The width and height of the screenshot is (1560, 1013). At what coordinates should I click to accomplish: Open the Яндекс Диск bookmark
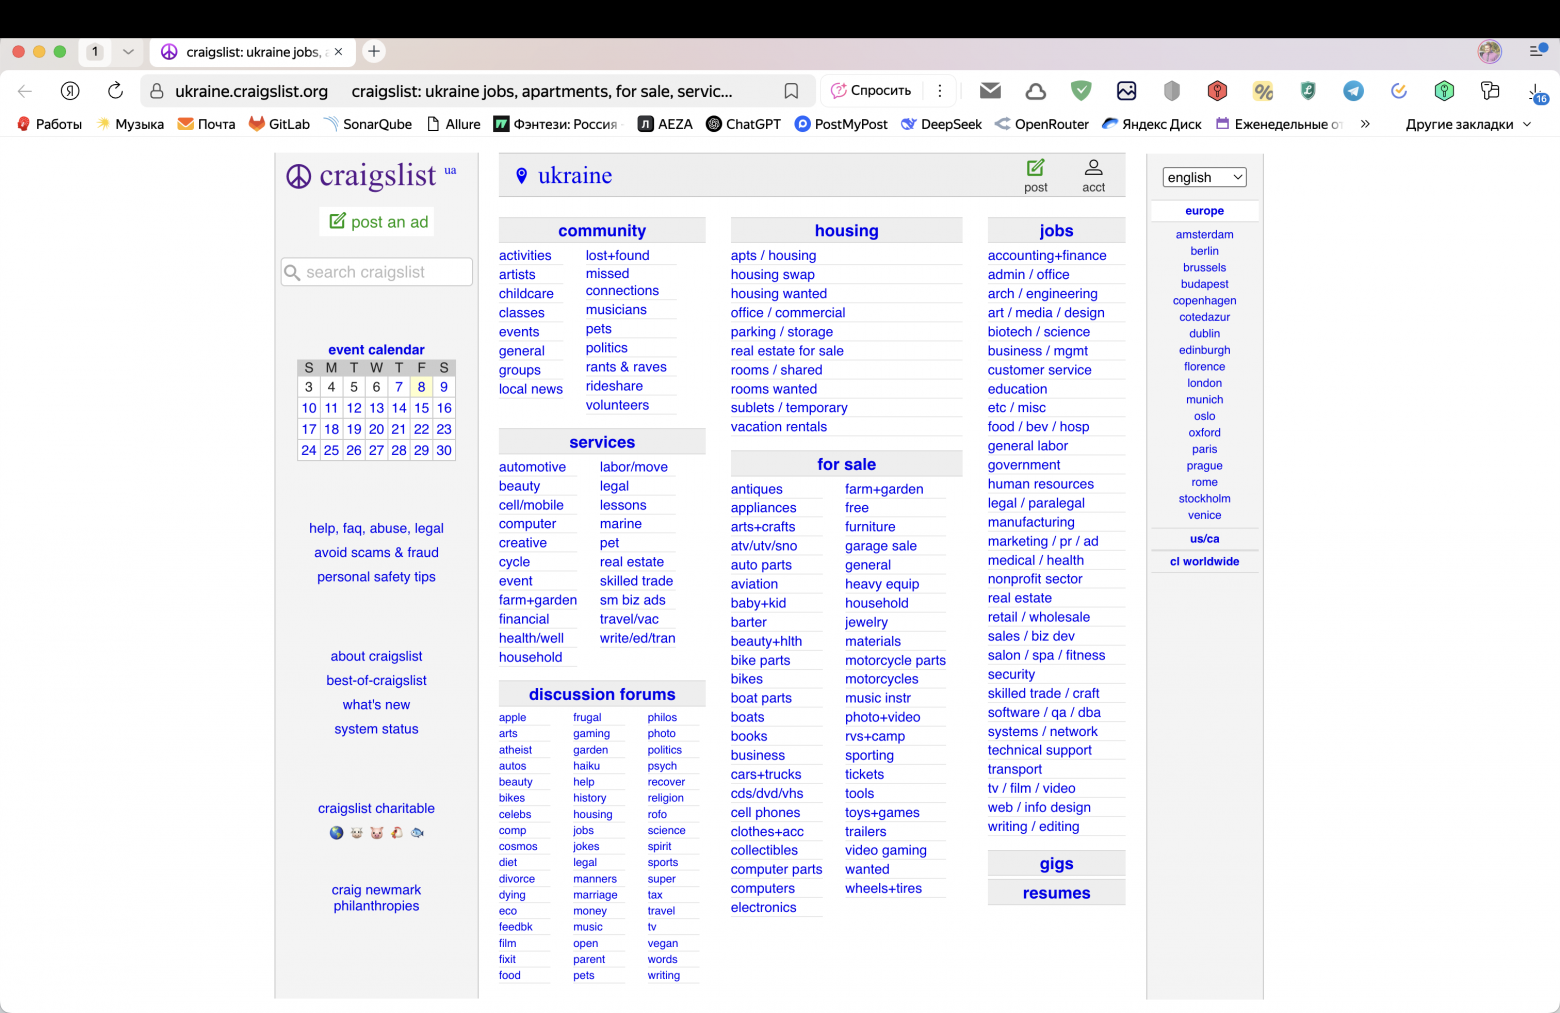tap(1152, 124)
